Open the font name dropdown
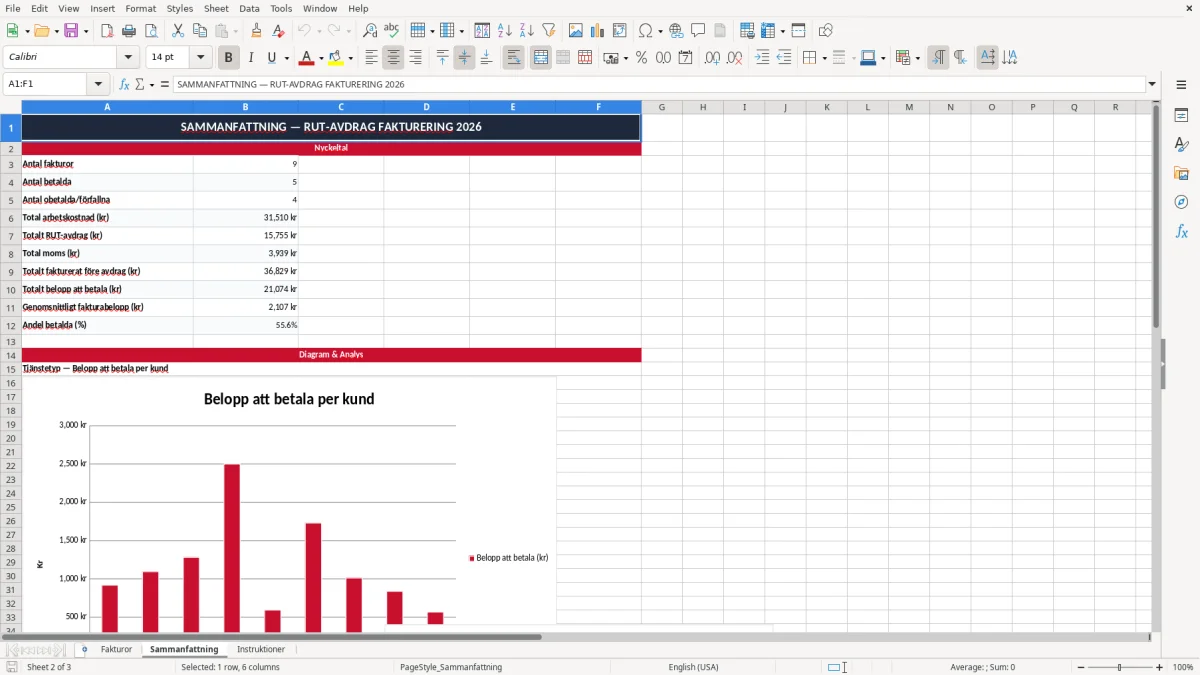The height and width of the screenshot is (675, 1200). tap(128, 58)
